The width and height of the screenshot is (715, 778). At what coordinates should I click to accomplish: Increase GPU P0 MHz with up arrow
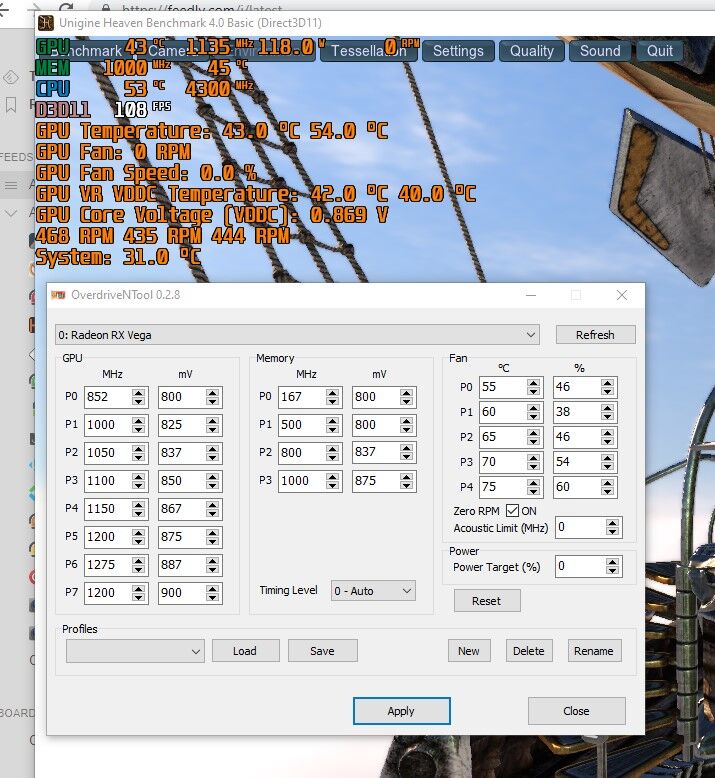138,392
